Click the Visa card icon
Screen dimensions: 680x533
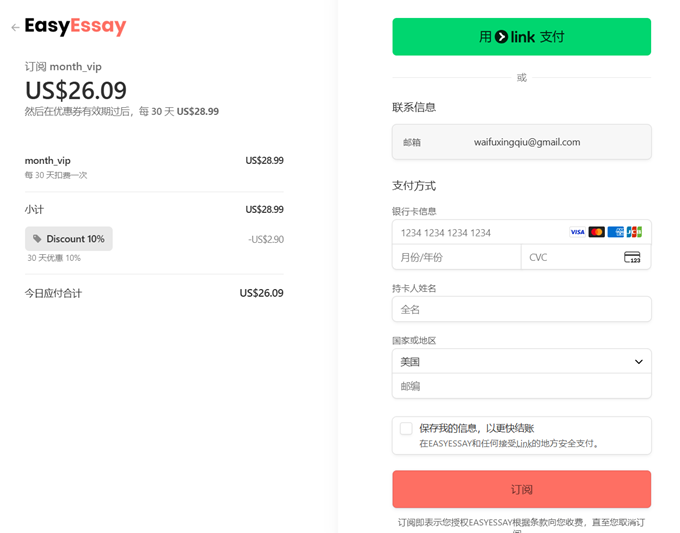click(577, 232)
